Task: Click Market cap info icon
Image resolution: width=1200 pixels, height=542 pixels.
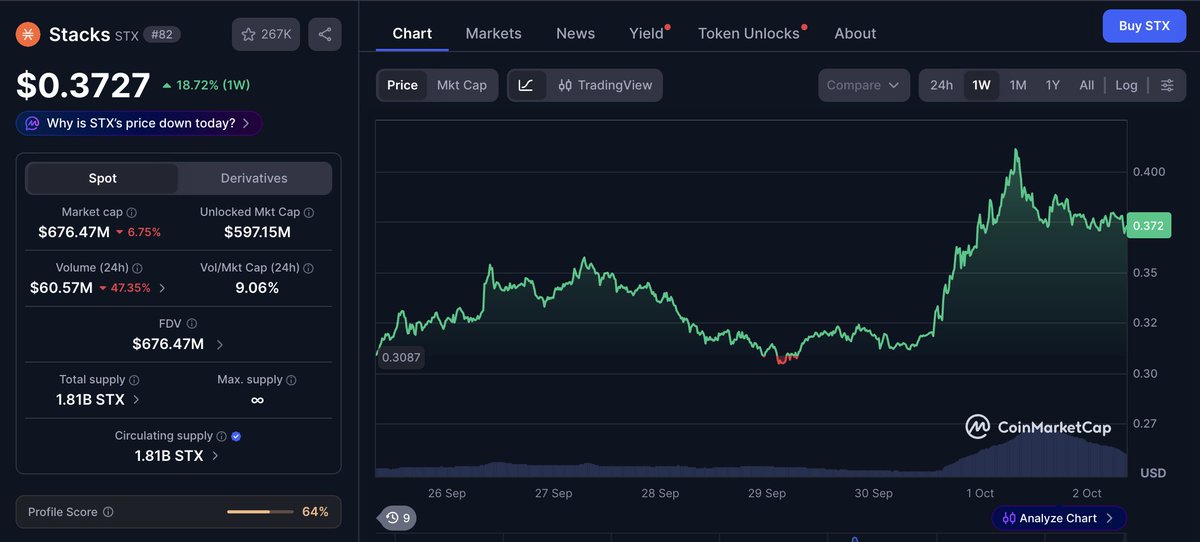Action: (132, 212)
